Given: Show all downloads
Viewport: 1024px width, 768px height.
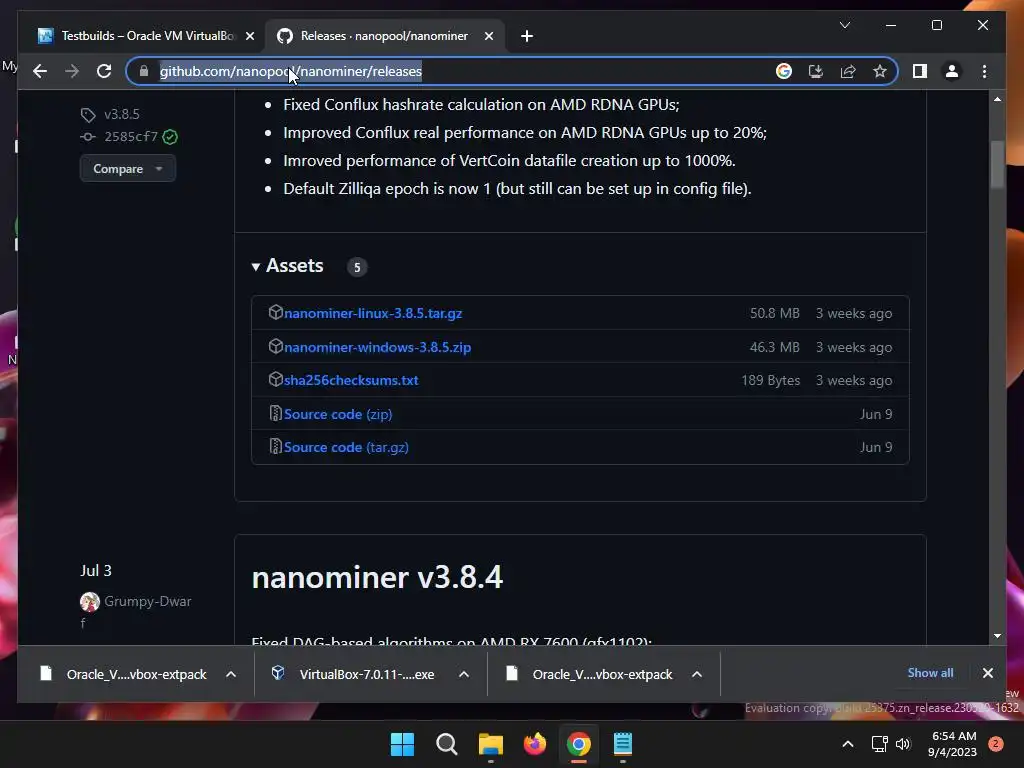Looking at the screenshot, I should coord(930,673).
